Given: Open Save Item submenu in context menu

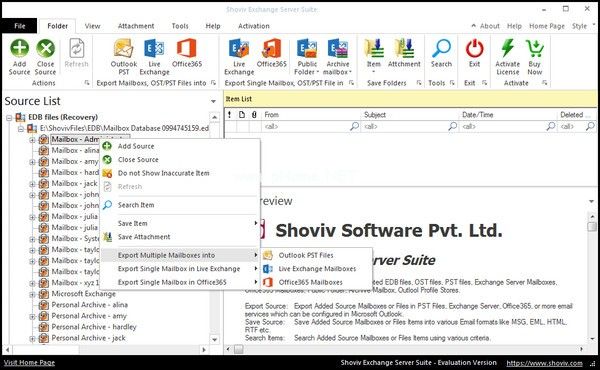Looking at the screenshot, I should point(180,223).
